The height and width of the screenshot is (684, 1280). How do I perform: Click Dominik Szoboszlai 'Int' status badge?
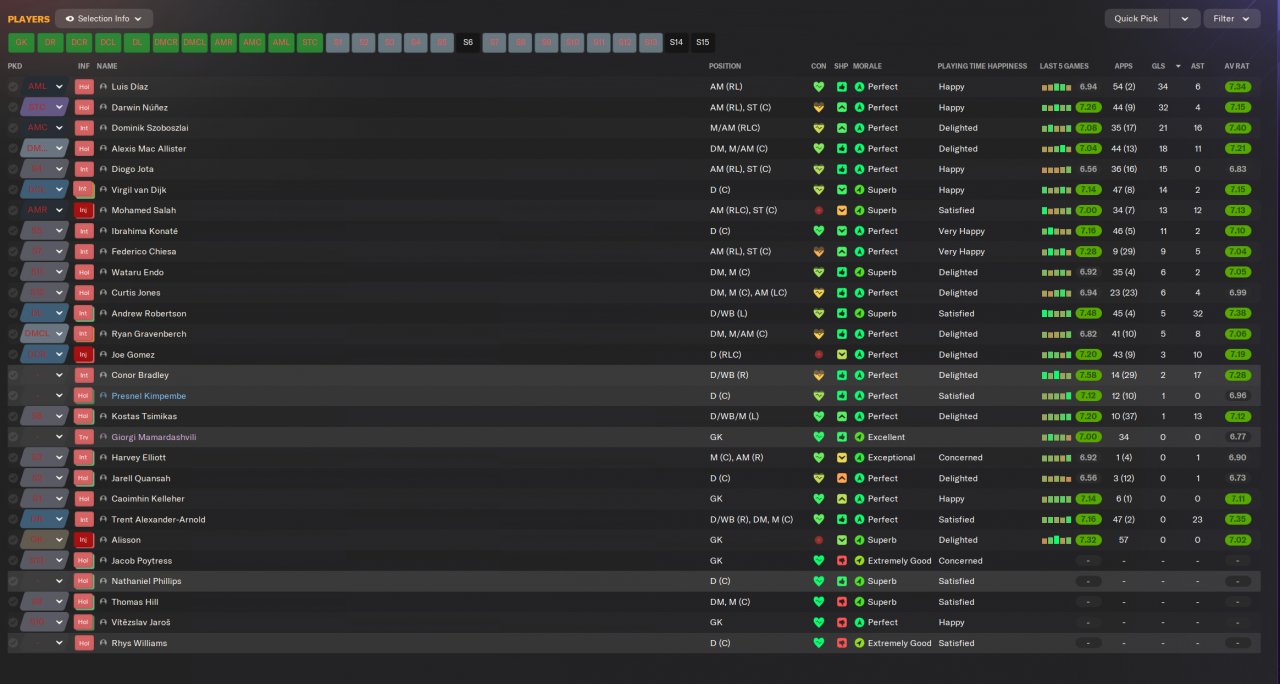click(x=84, y=128)
